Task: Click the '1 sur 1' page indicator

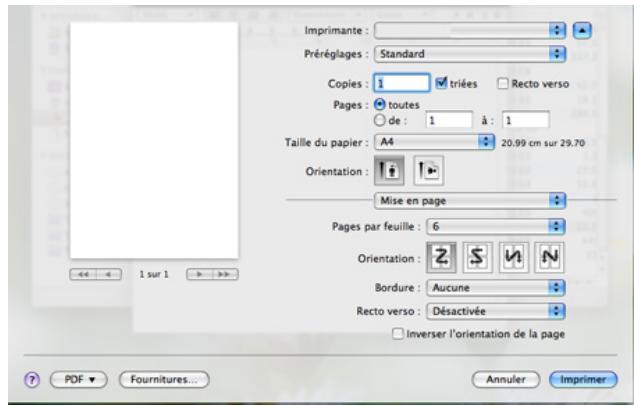Action: pyautogui.click(x=154, y=274)
